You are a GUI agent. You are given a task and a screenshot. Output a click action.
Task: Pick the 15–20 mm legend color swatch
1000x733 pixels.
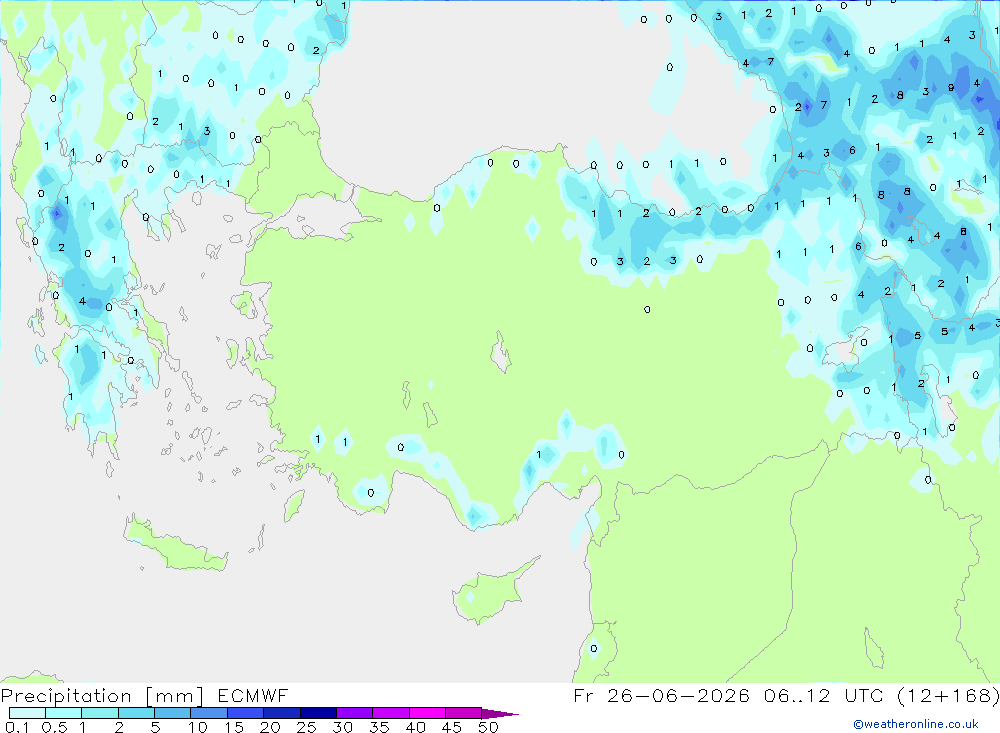[x=246, y=713]
